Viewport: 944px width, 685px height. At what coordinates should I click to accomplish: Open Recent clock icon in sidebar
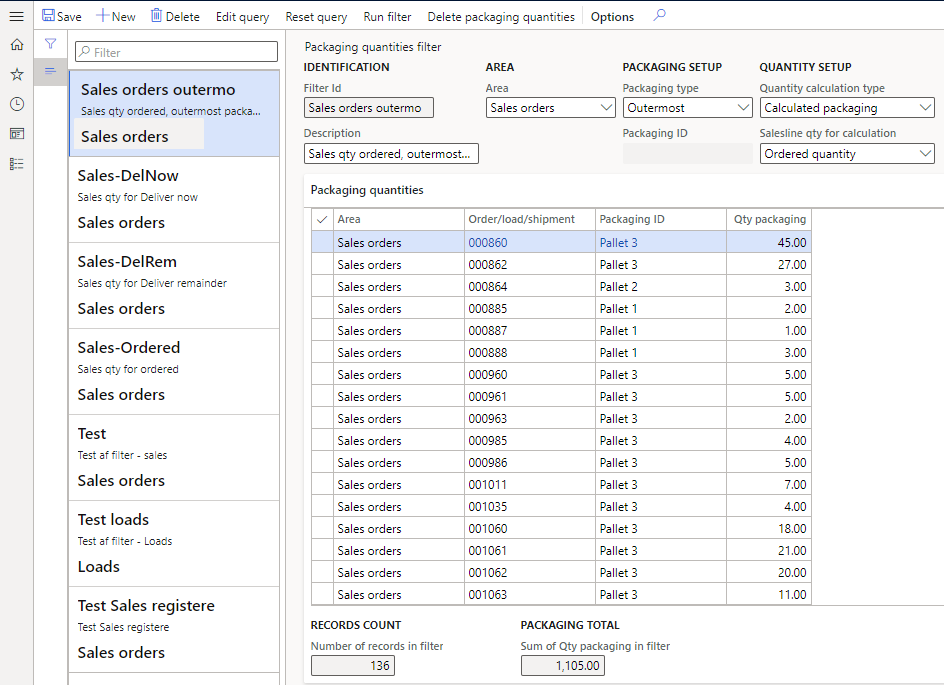point(16,104)
